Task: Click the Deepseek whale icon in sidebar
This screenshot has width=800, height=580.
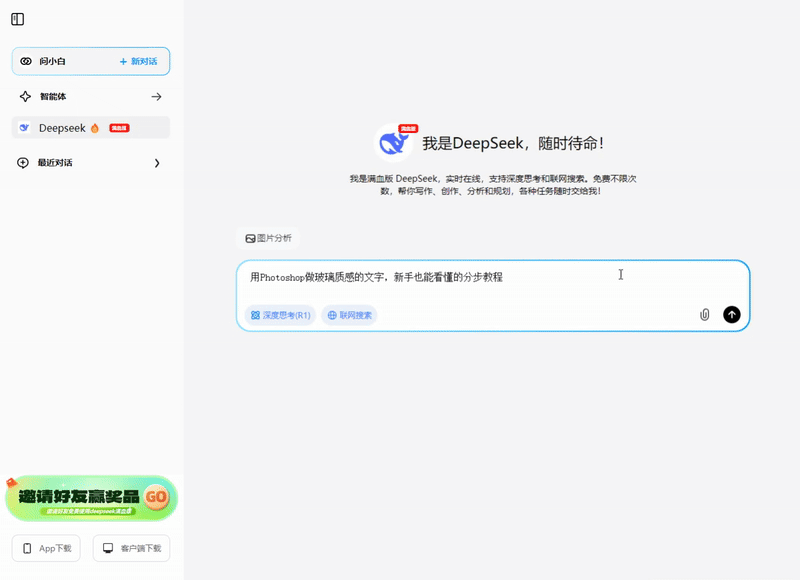Action: (24, 128)
